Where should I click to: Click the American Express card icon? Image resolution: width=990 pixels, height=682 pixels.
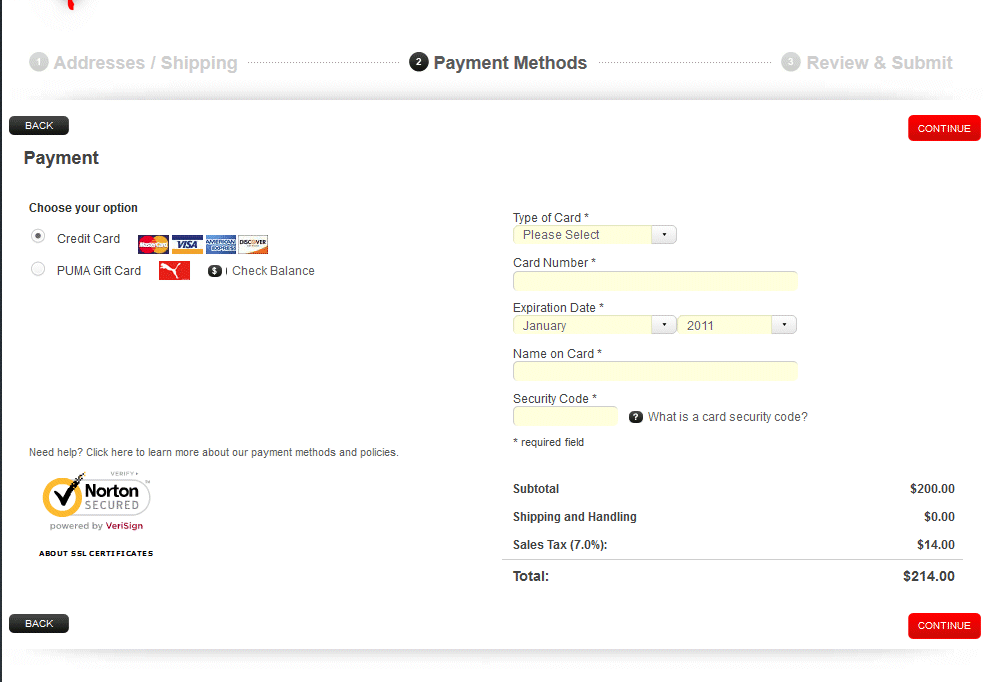click(x=221, y=245)
